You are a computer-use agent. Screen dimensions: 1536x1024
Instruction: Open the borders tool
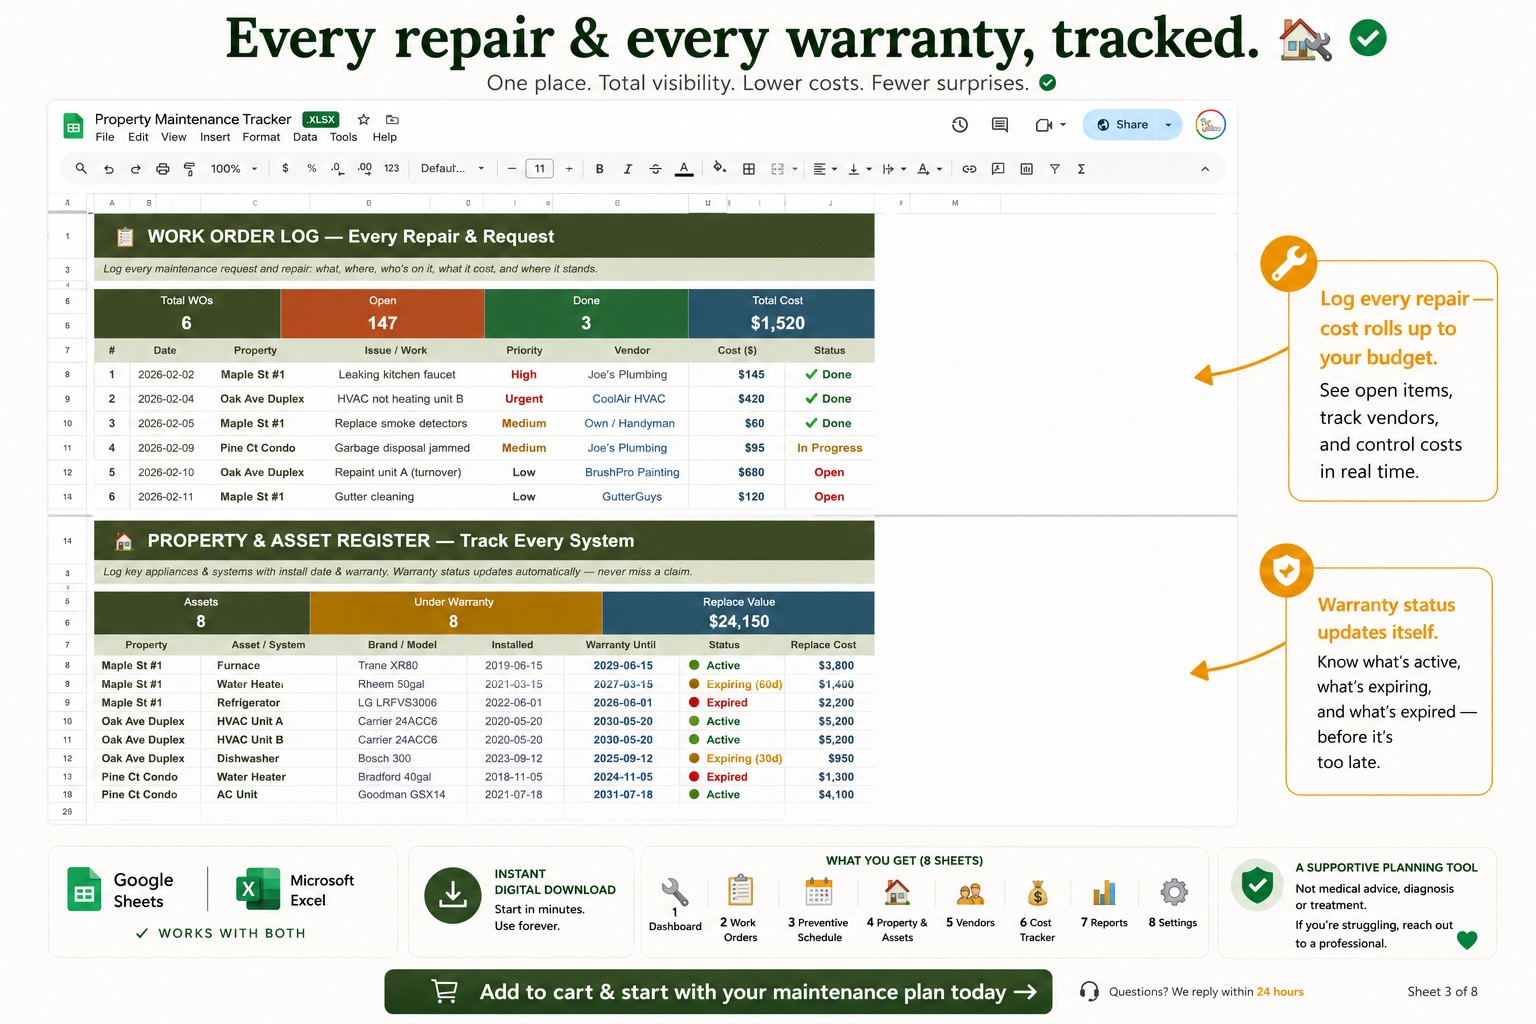[748, 169]
